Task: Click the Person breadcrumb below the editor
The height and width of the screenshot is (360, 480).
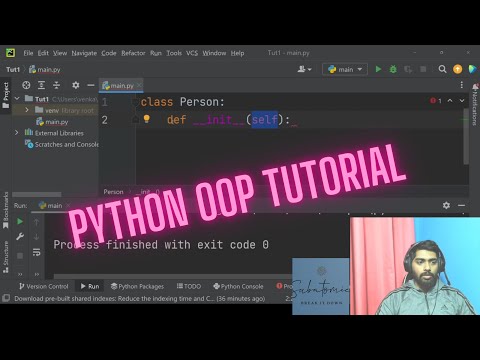Action: 113,192
